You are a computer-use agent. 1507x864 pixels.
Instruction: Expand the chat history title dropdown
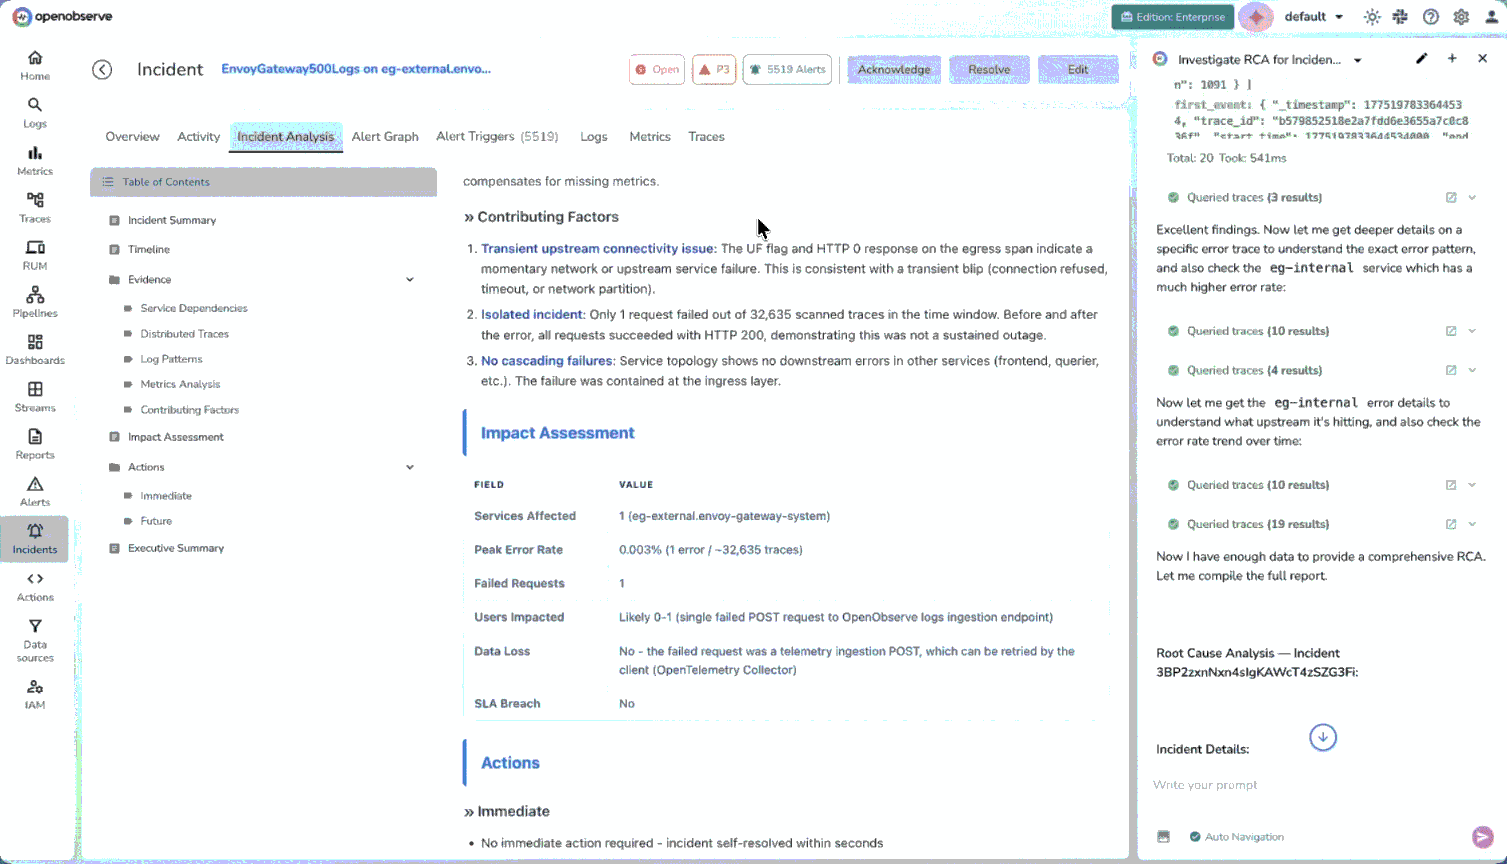pyautogui.click(x=1358, y=60)
